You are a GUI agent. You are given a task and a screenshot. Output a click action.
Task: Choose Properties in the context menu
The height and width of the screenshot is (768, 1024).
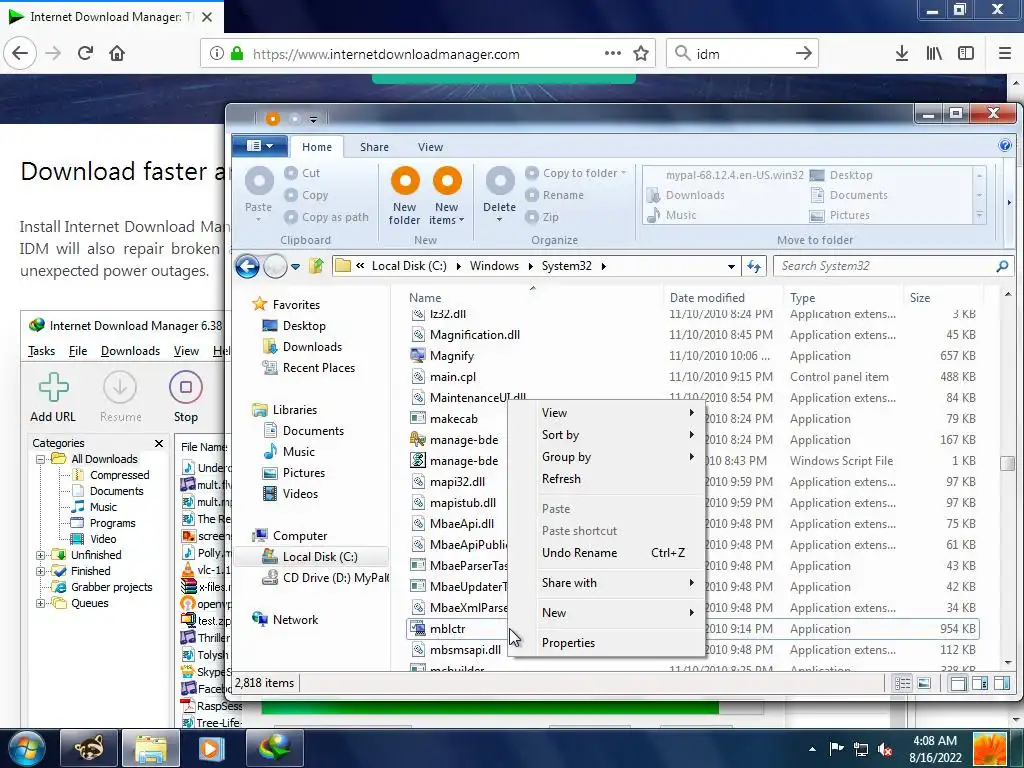click(568, 643)
